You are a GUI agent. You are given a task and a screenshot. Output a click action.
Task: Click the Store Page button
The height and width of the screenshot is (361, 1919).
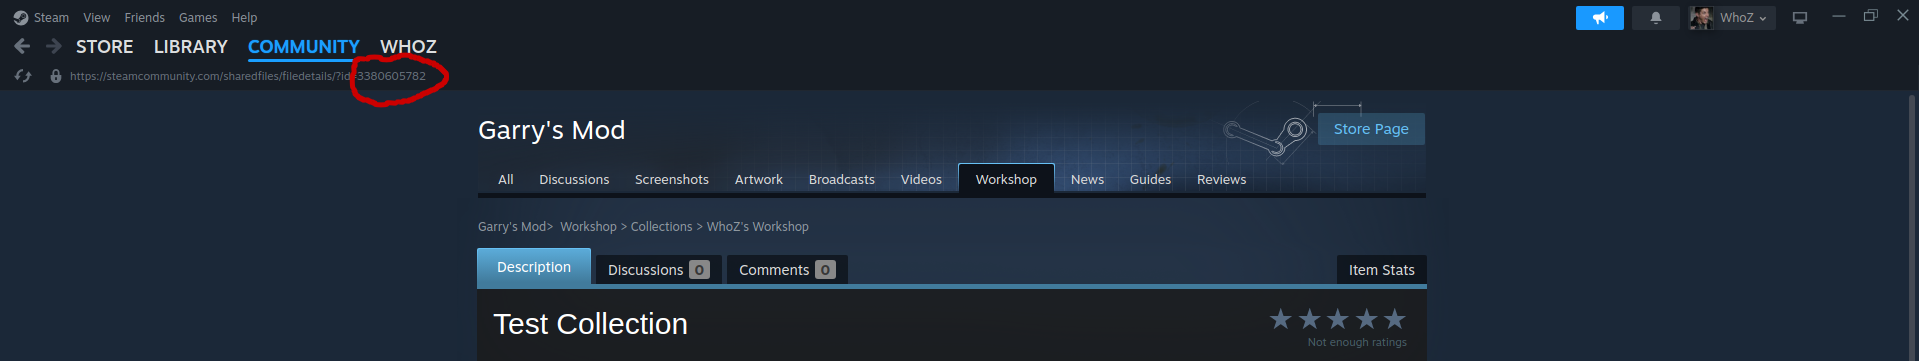1371,129
